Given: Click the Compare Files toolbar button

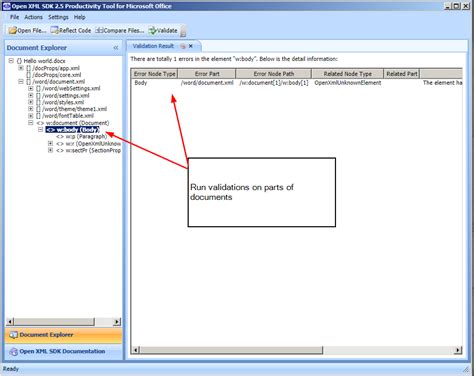Looking at the screenshot, I should tap(120, 30).
